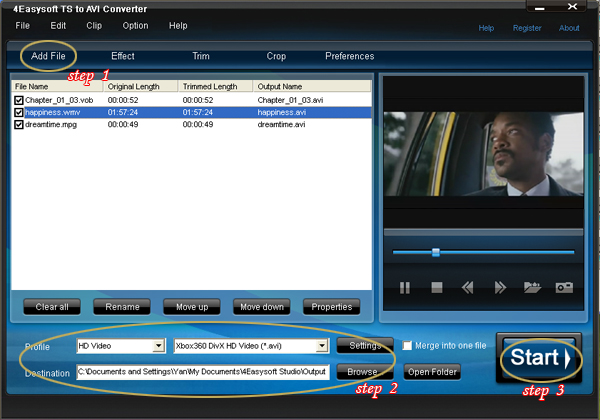600x420 pixels.
Task: Open the Effect editing tool
Action: tap(123, 56)
